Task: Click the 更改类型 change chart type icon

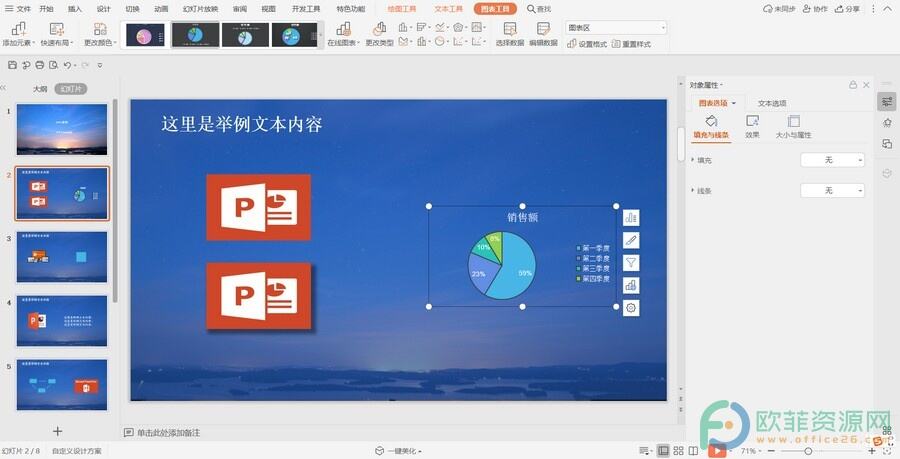Action: pos(379,29)
